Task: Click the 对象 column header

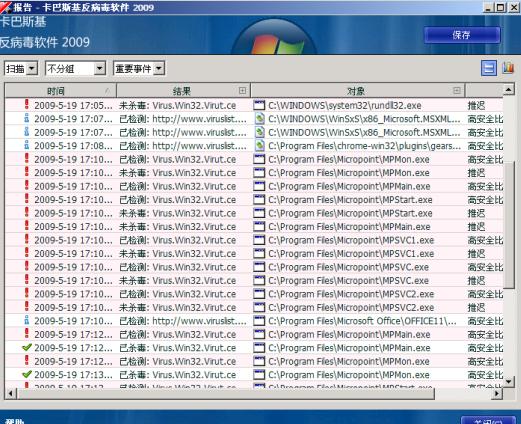Action: 358,91
